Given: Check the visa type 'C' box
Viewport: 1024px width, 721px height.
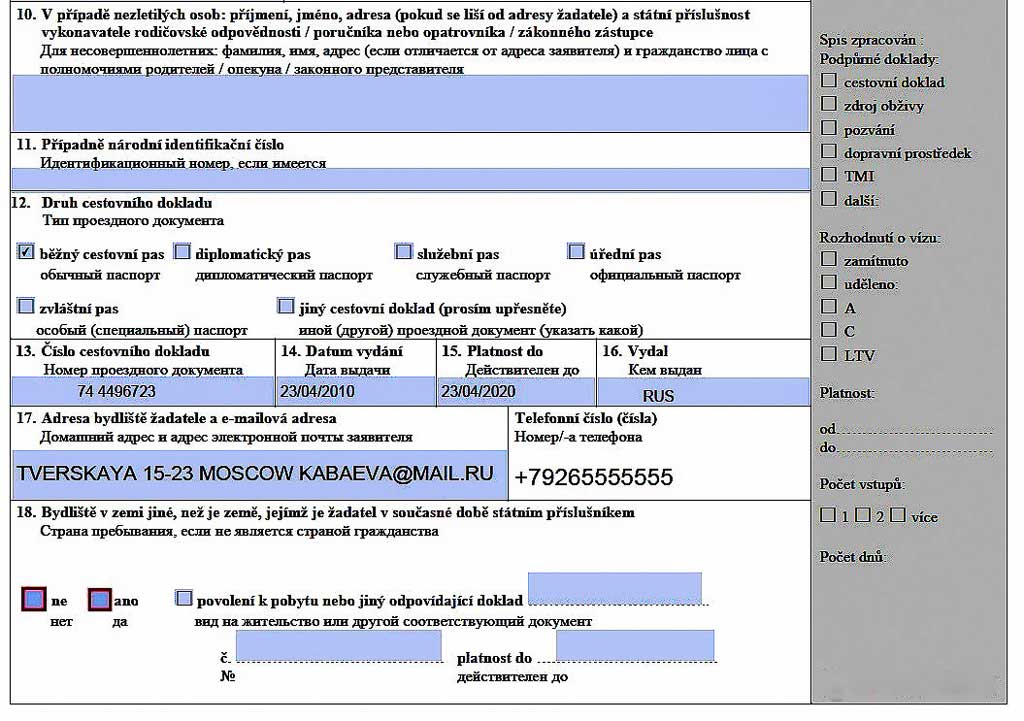Looking at the screenshot, I should click(829, 329).
